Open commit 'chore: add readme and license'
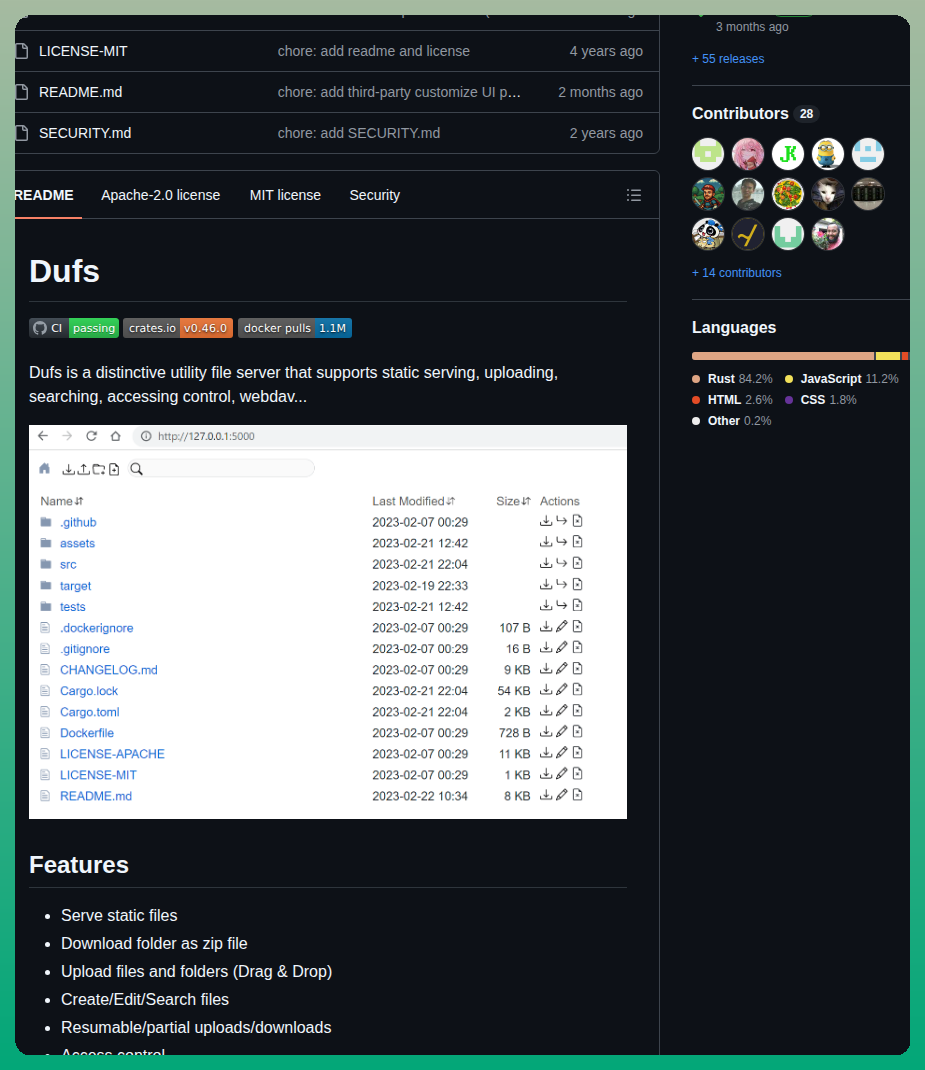 point(374,51)
